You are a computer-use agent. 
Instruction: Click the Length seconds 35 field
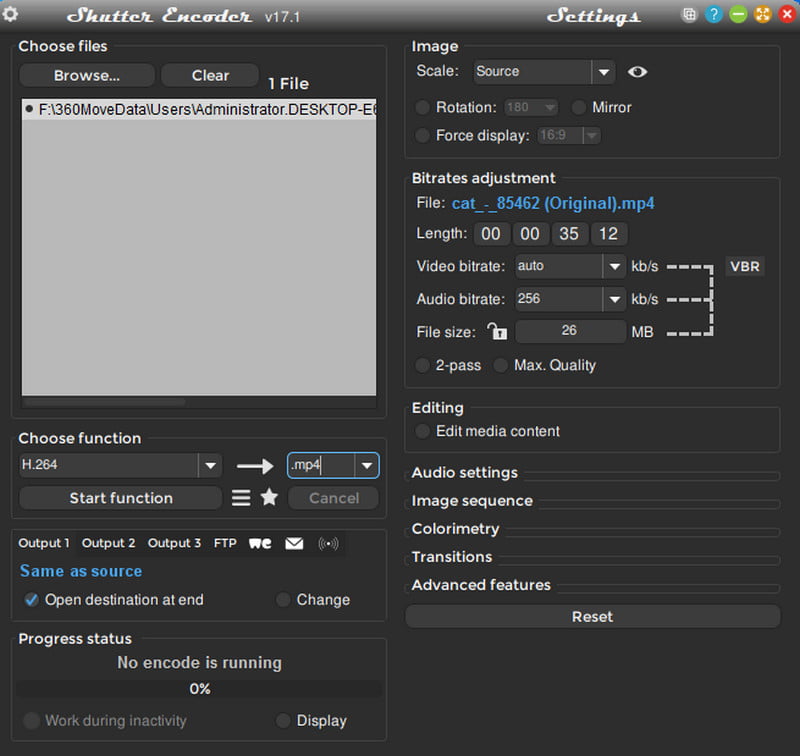(569, 234)
